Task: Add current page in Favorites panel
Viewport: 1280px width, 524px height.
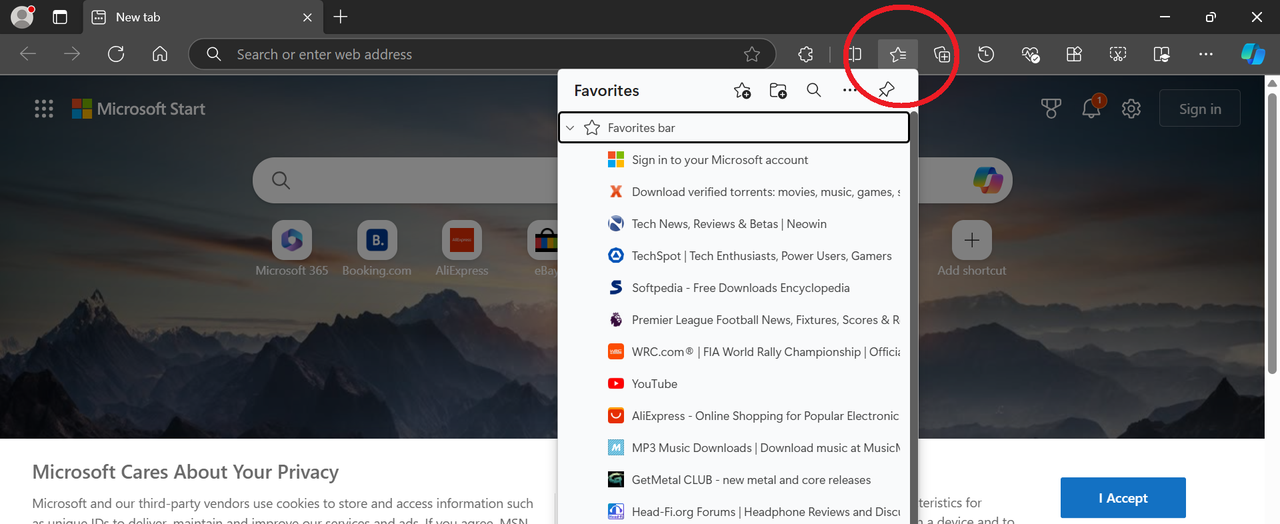Action: [742, 91]
